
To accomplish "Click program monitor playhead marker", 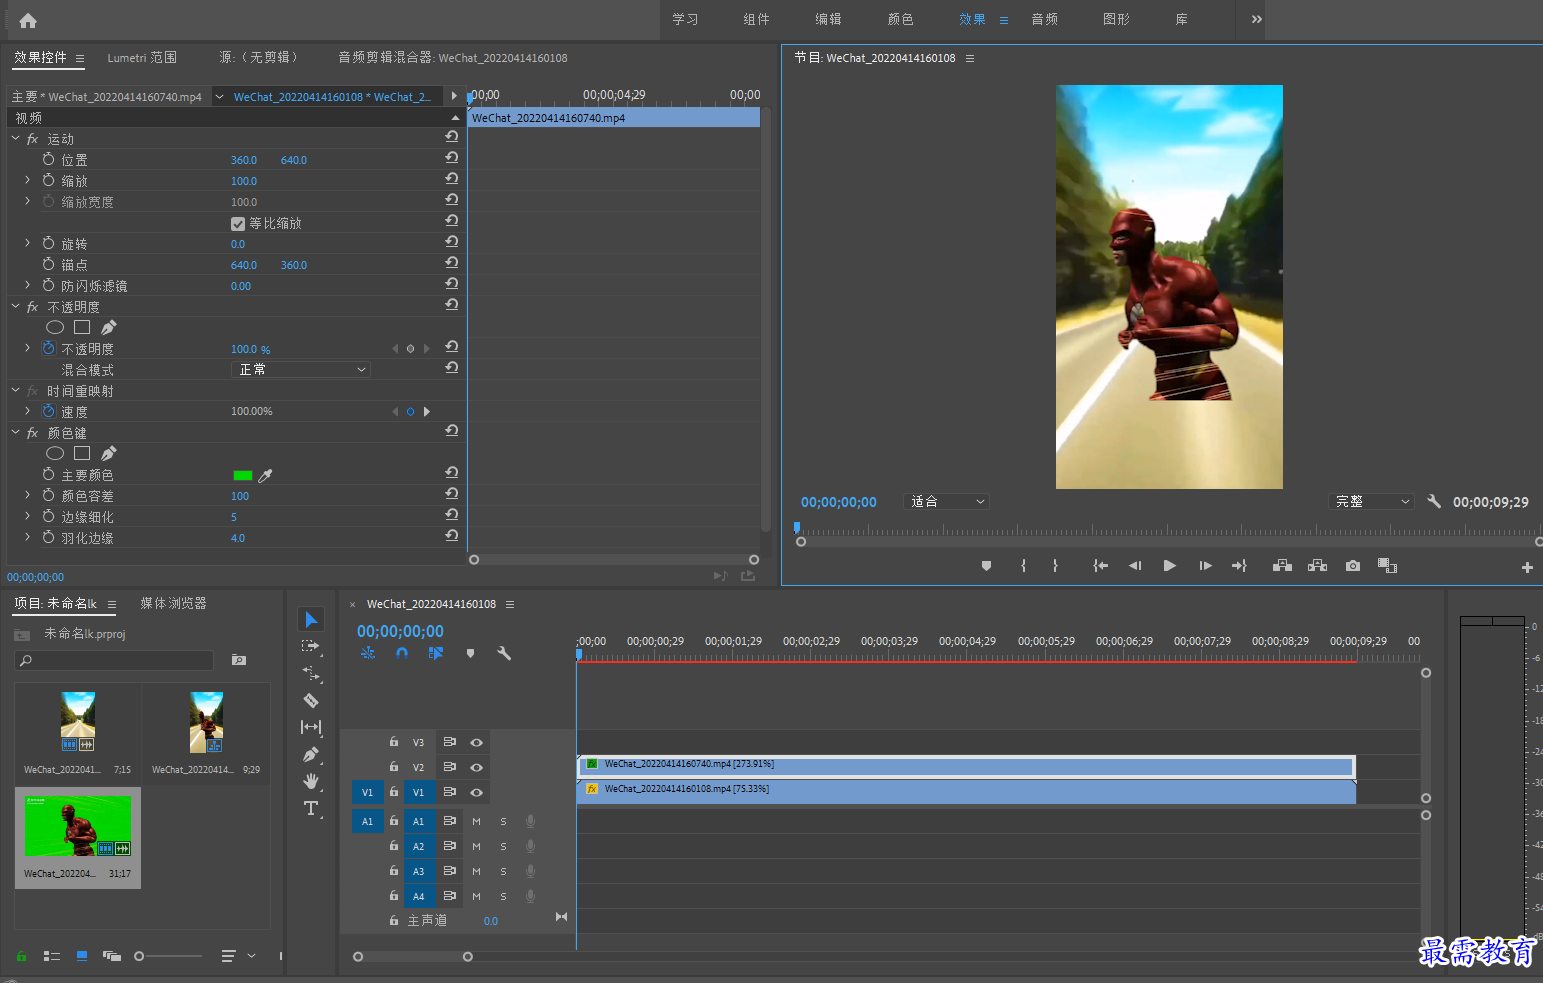I will tap(797, 526).
